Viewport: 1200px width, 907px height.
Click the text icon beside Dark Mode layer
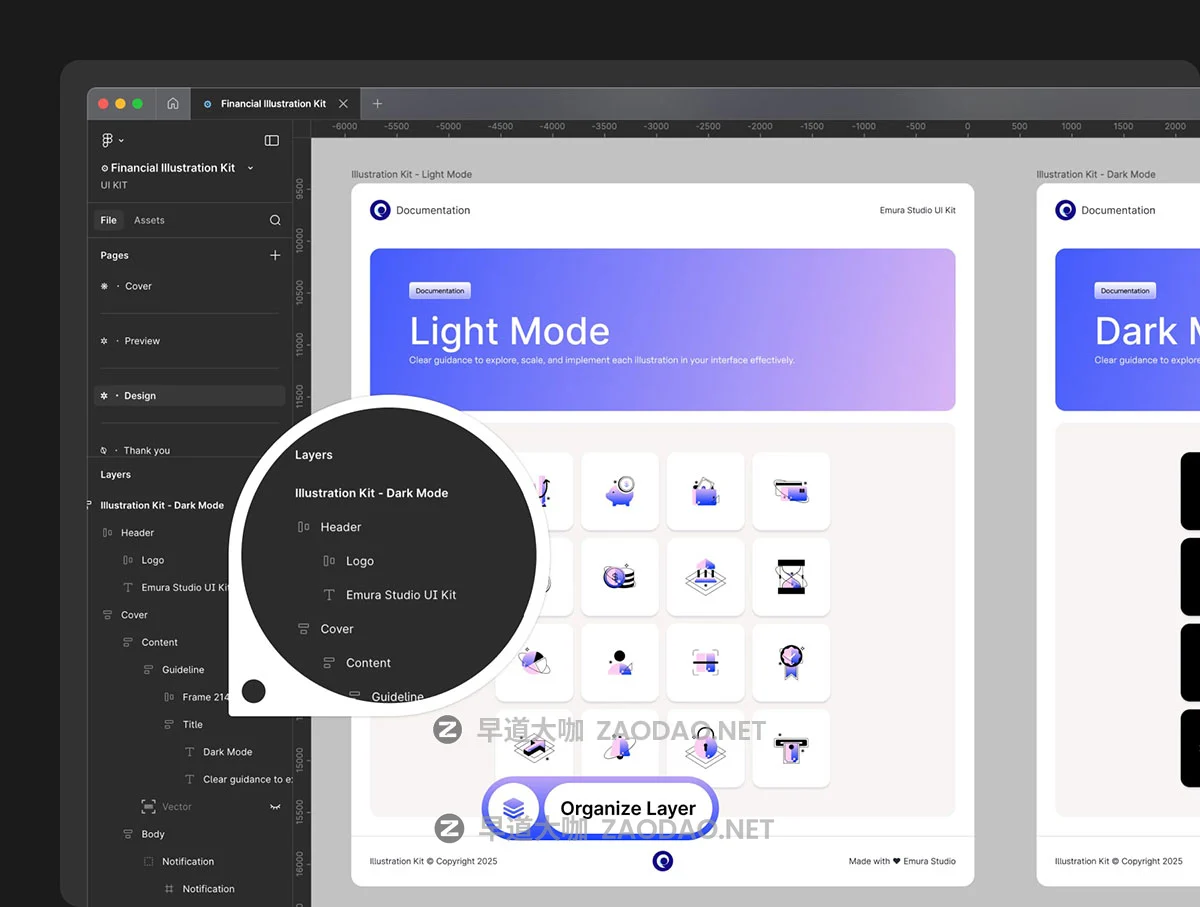pyautogui.click(x=189, y=752)
